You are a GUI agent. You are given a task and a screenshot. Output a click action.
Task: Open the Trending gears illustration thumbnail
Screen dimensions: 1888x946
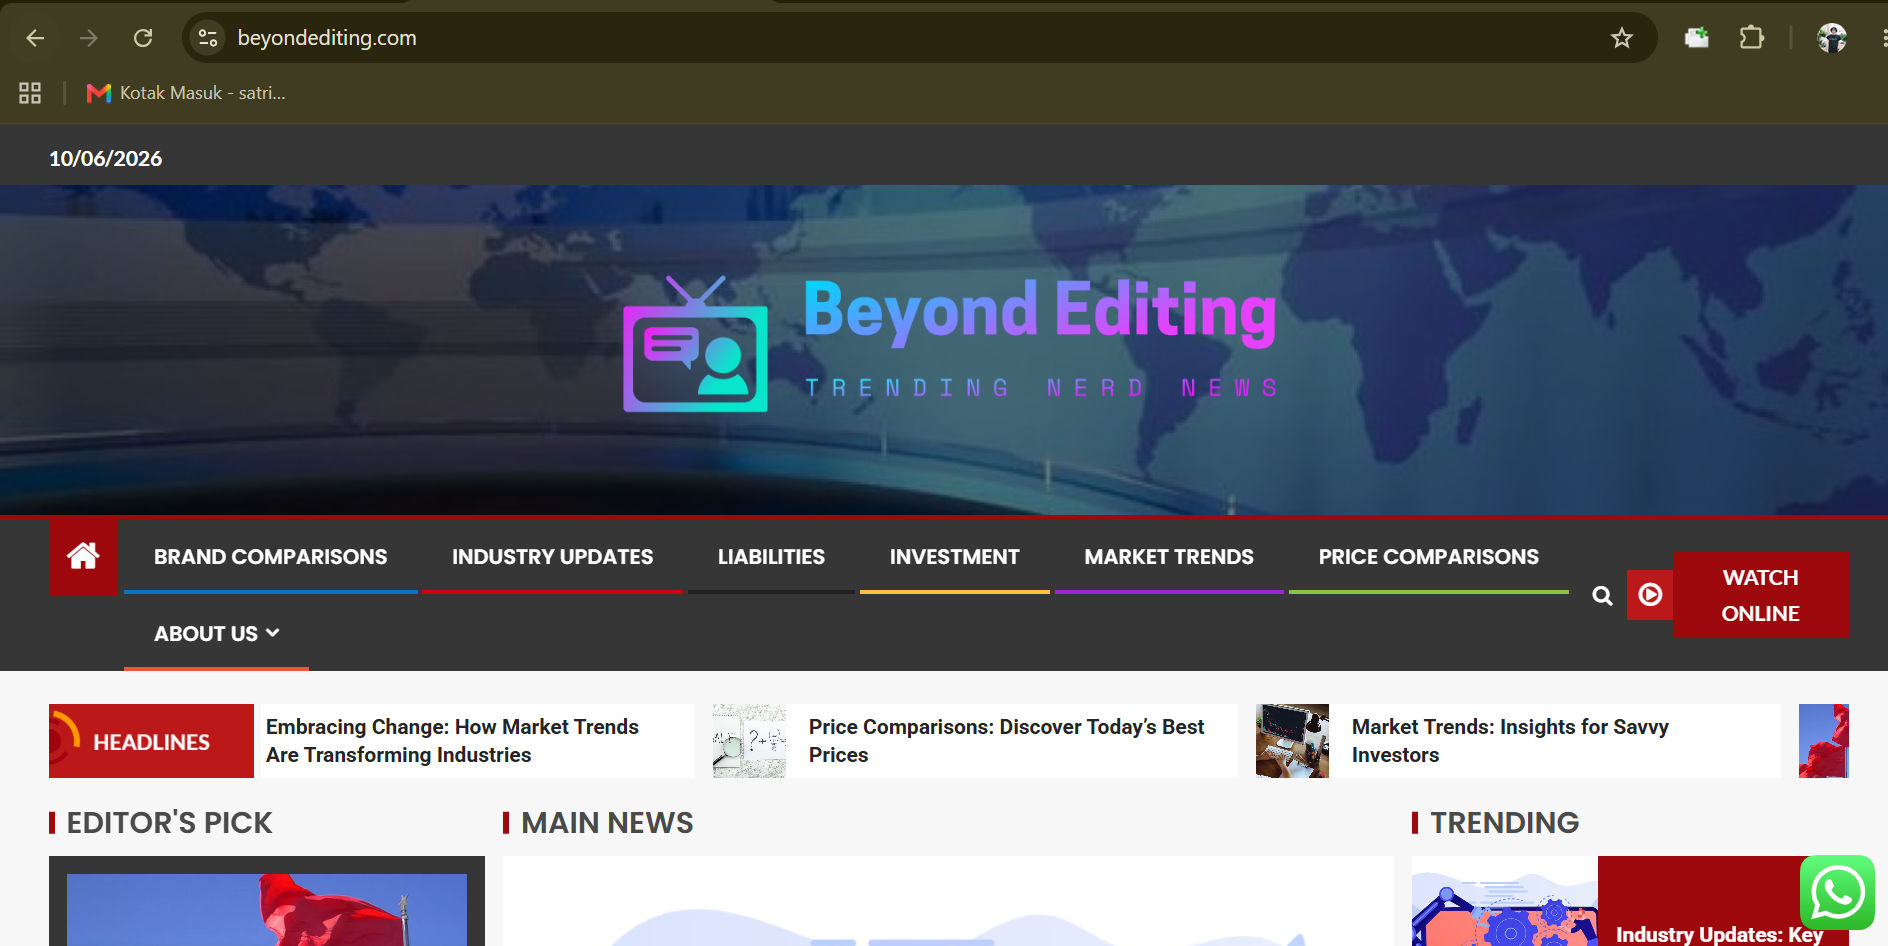coord(1504,901)
